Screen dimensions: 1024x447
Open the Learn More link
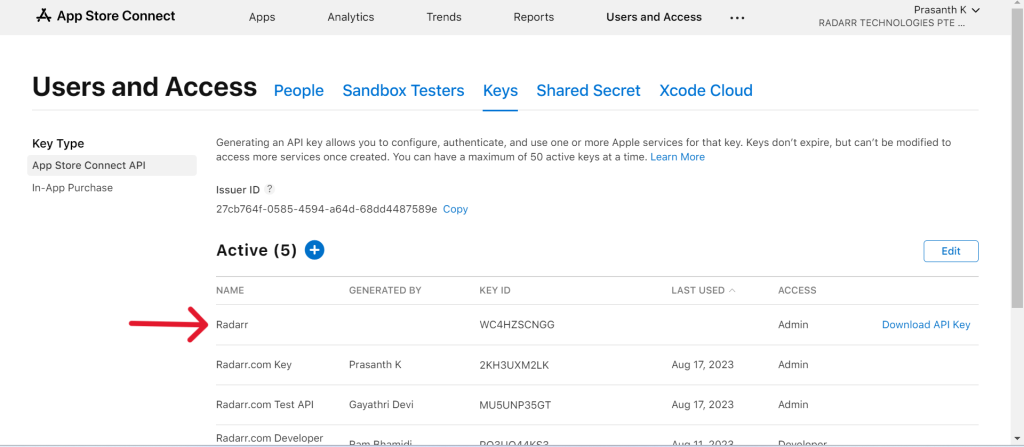tap(677, 157)
